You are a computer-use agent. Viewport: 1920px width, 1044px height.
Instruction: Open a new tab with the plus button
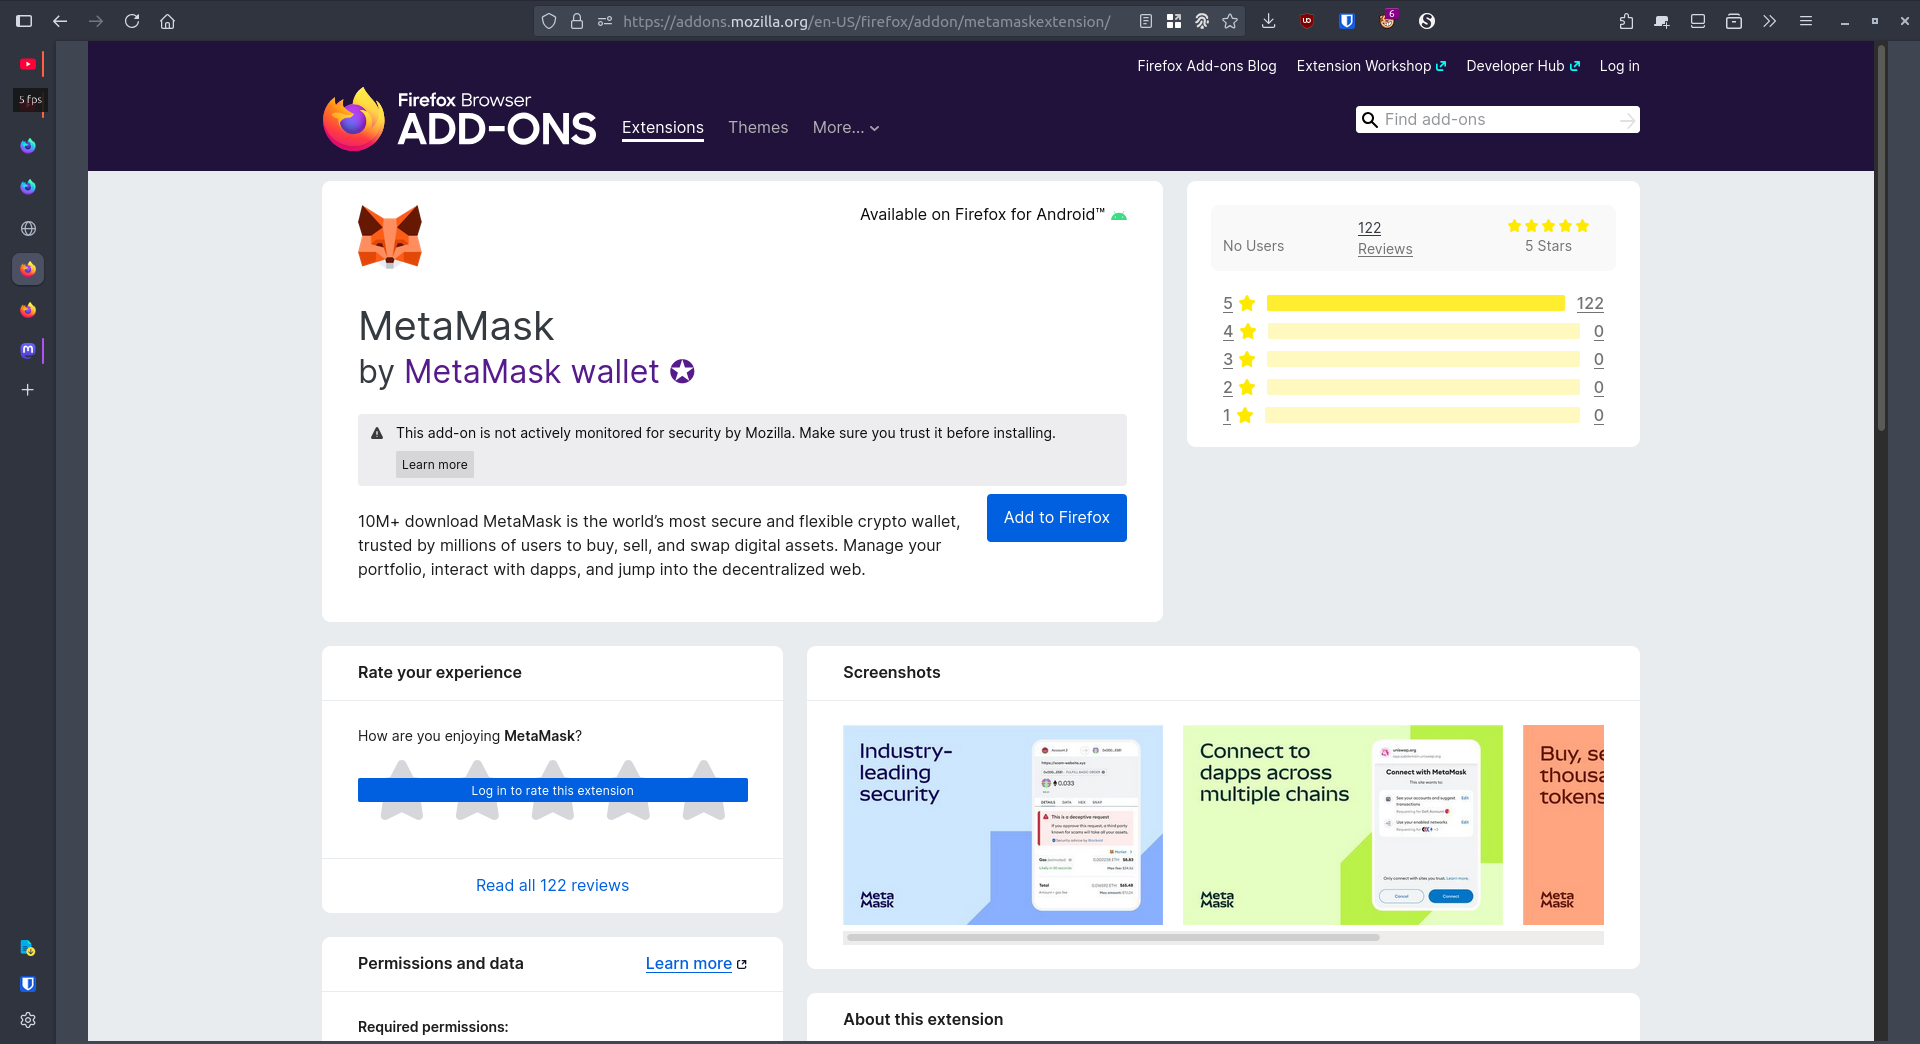[28, 390]
